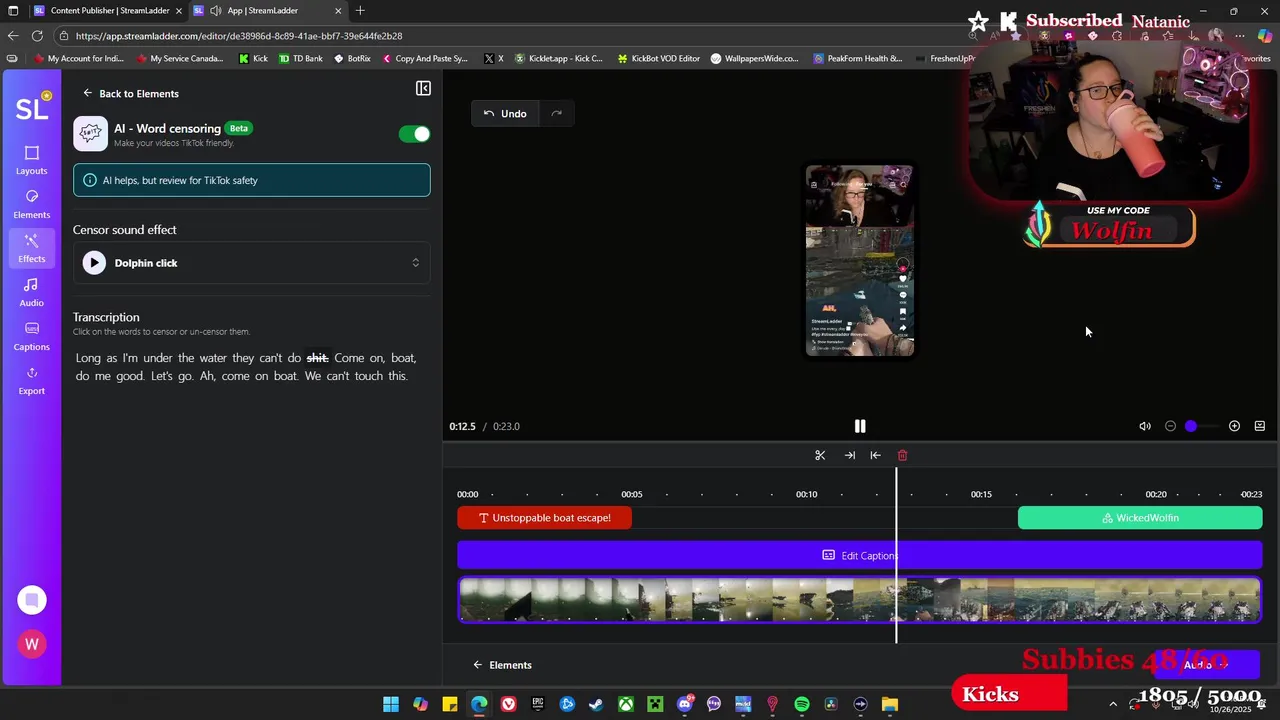Play the Dolphin click sound preview
Image resolution: width=1280 pixels, height=720 pixels.
(94, 263)
